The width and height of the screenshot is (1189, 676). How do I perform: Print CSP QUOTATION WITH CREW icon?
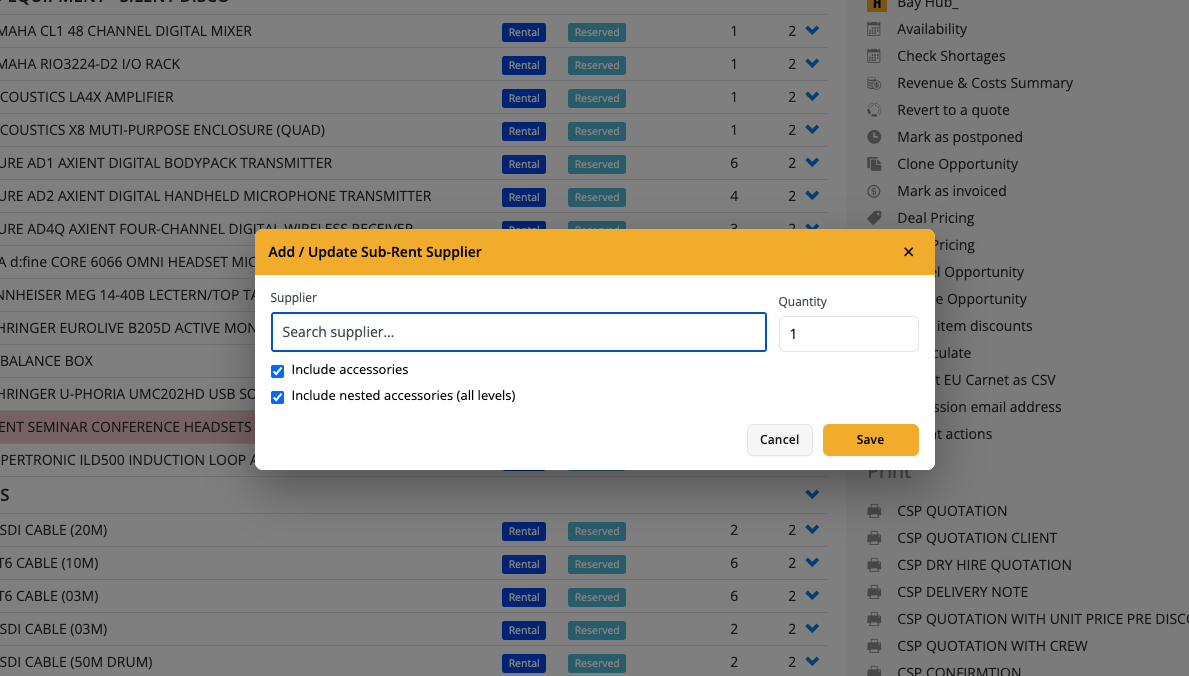pos(874,646)
